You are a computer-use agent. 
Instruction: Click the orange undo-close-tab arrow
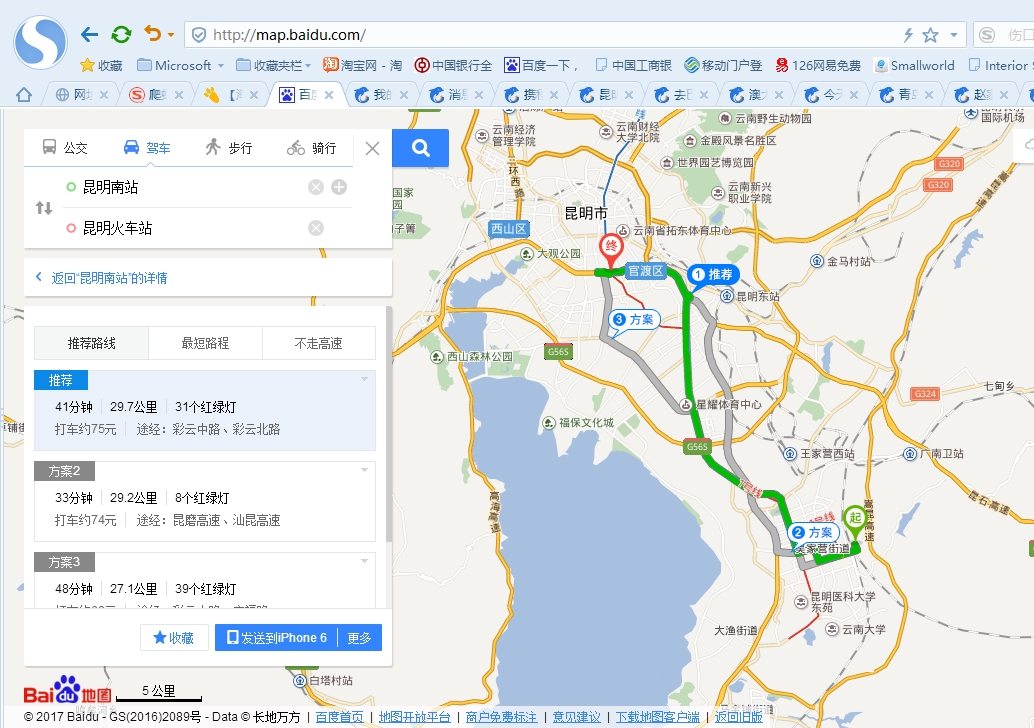152,34
